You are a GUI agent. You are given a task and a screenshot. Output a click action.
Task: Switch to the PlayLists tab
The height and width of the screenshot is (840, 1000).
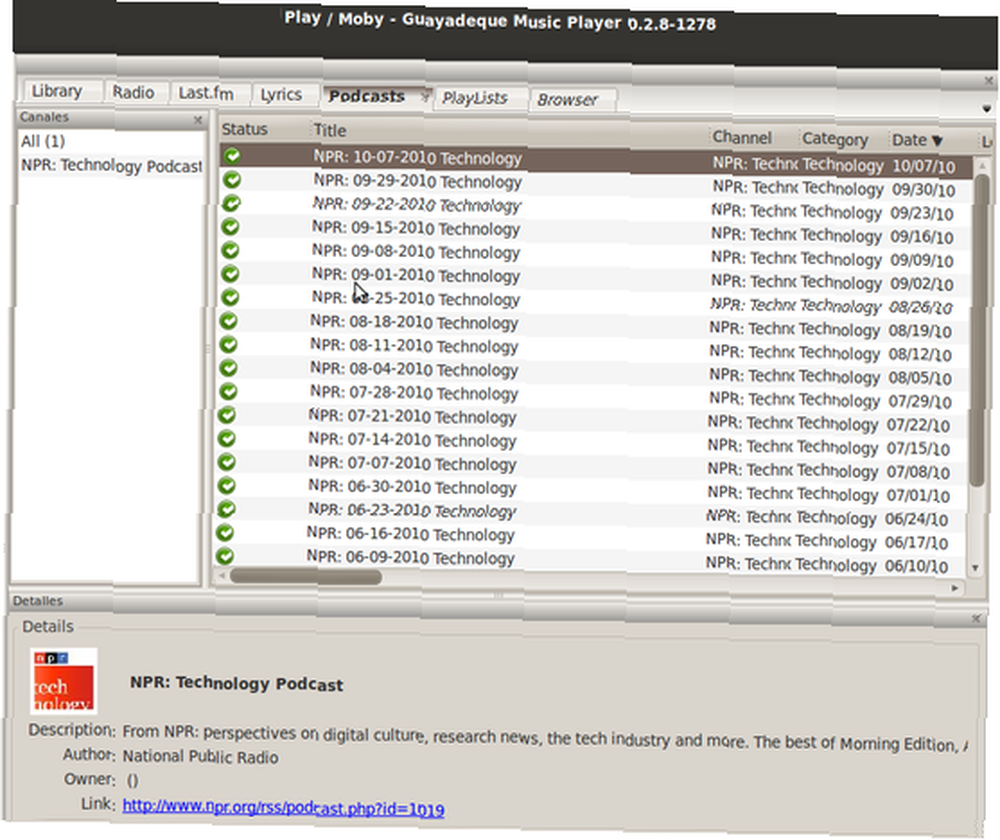tap(475, 98)
